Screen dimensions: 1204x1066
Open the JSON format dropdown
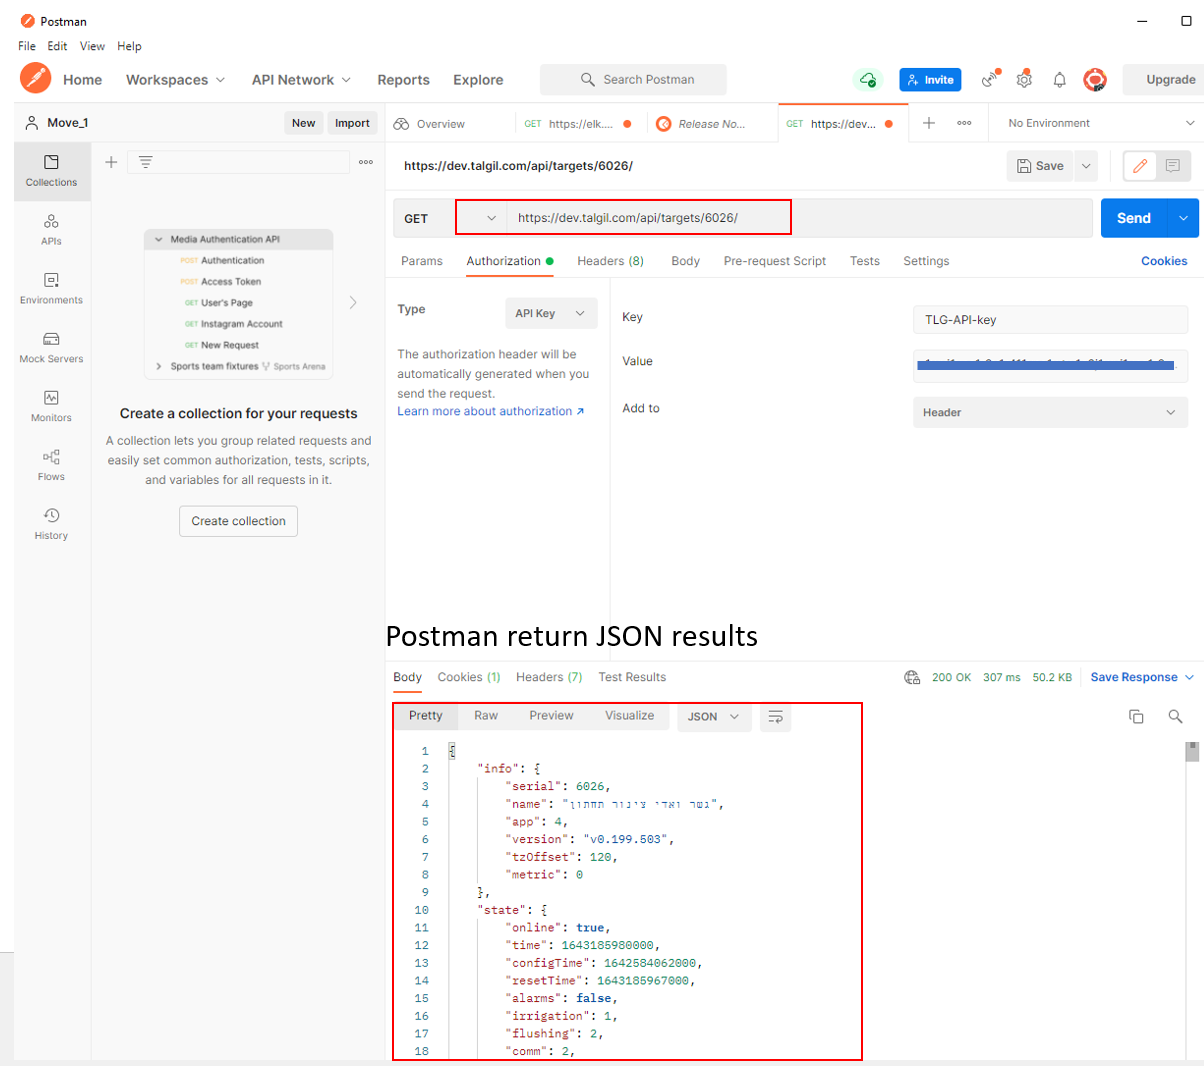pos(714,717)
